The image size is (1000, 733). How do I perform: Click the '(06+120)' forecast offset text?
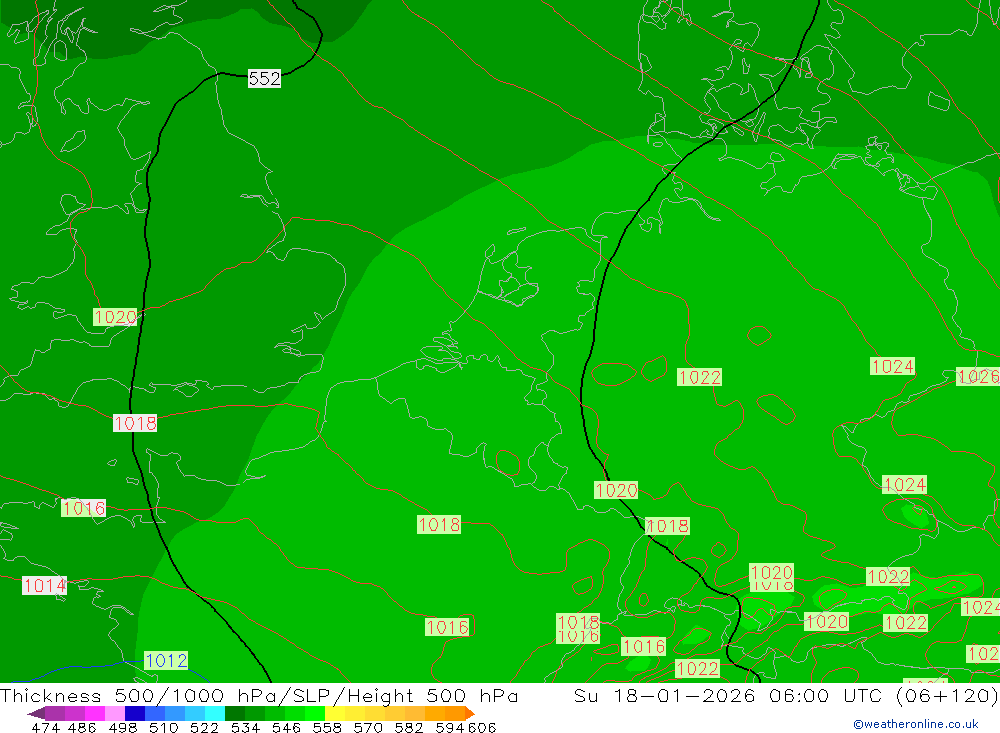tap(946, 695)
